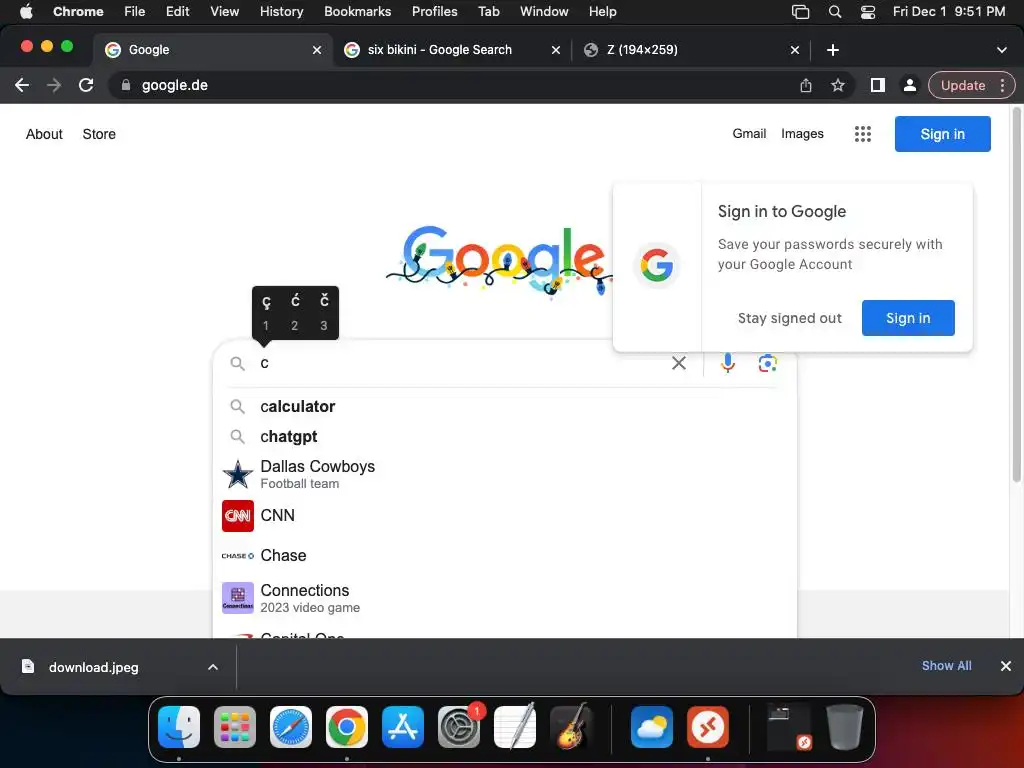Select the č accent option
The image size is (1024, 768).
coord(324,312)
